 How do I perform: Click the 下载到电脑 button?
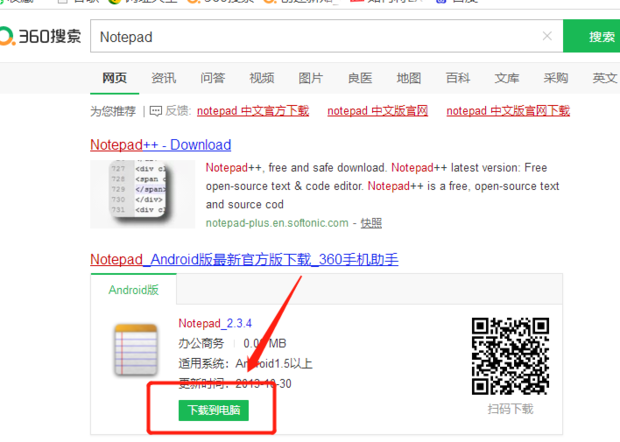point(214,410)
